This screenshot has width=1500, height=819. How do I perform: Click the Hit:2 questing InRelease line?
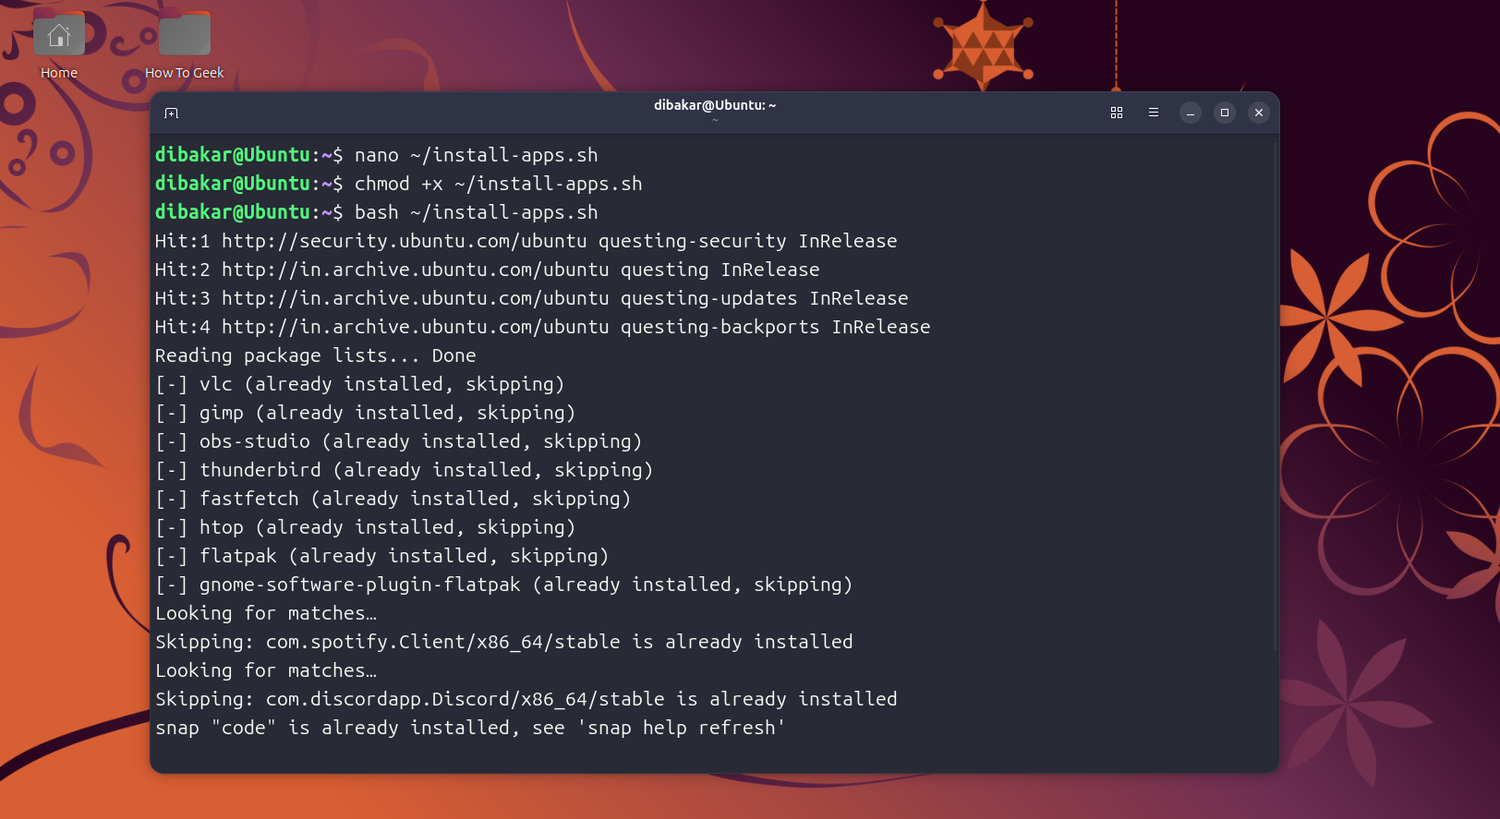487,270
